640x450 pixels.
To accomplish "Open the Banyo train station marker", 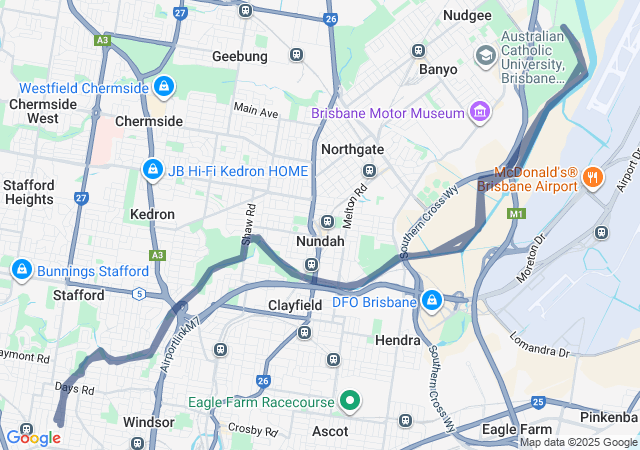I will tap(418, 51).
